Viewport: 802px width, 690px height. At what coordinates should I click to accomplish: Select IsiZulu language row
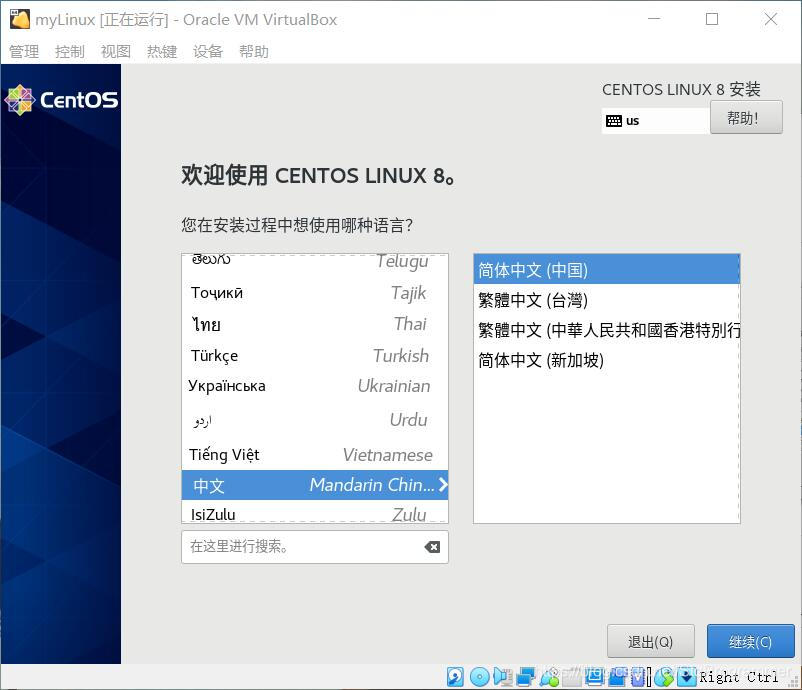coord(315,513)
